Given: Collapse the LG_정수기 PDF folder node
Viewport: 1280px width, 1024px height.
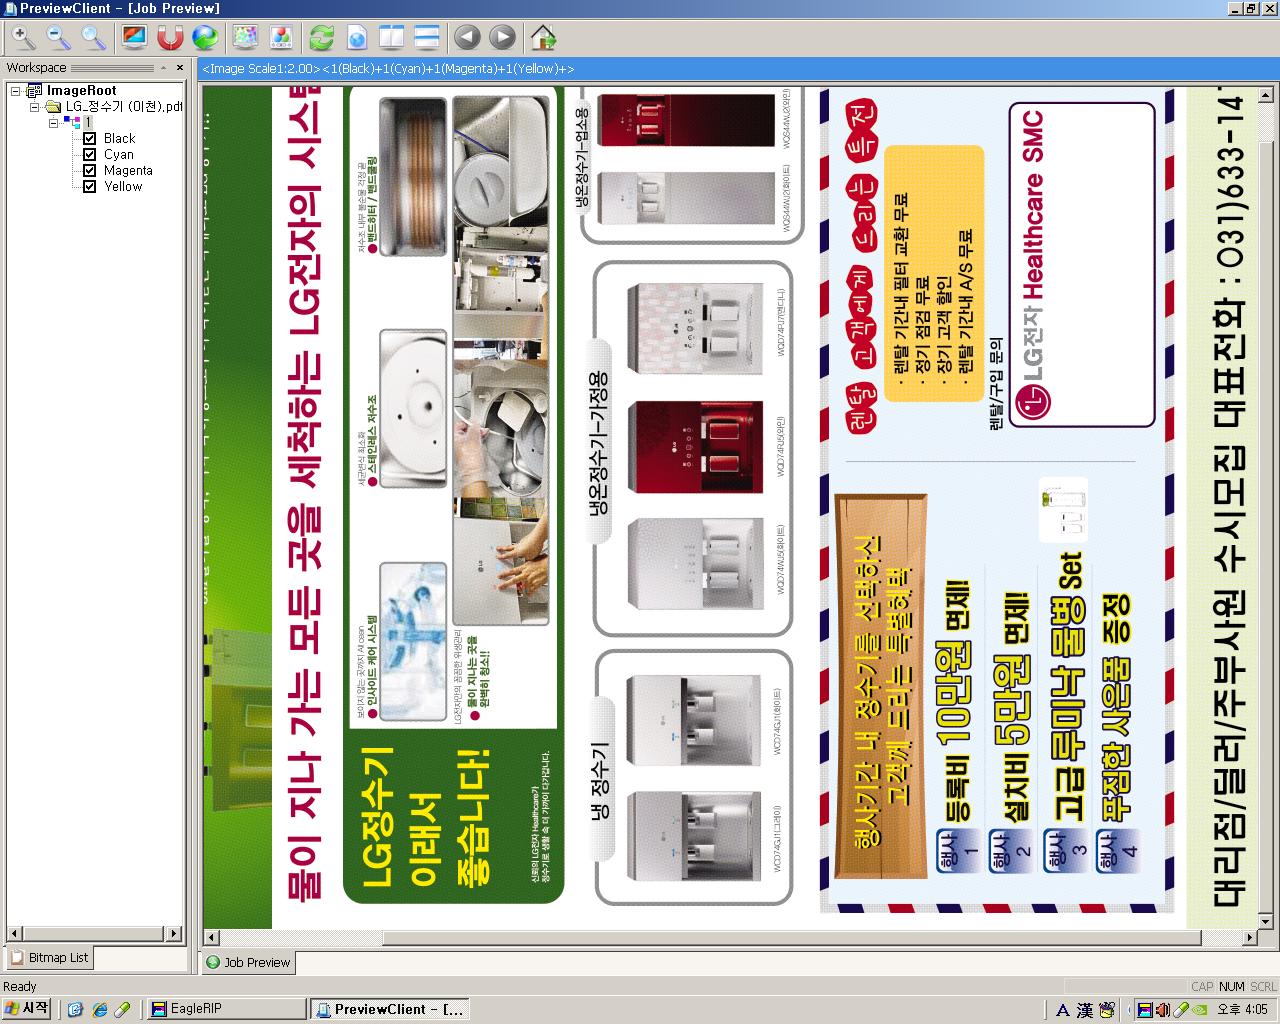Looking at the screenshot, I should [x=34, y=107].
